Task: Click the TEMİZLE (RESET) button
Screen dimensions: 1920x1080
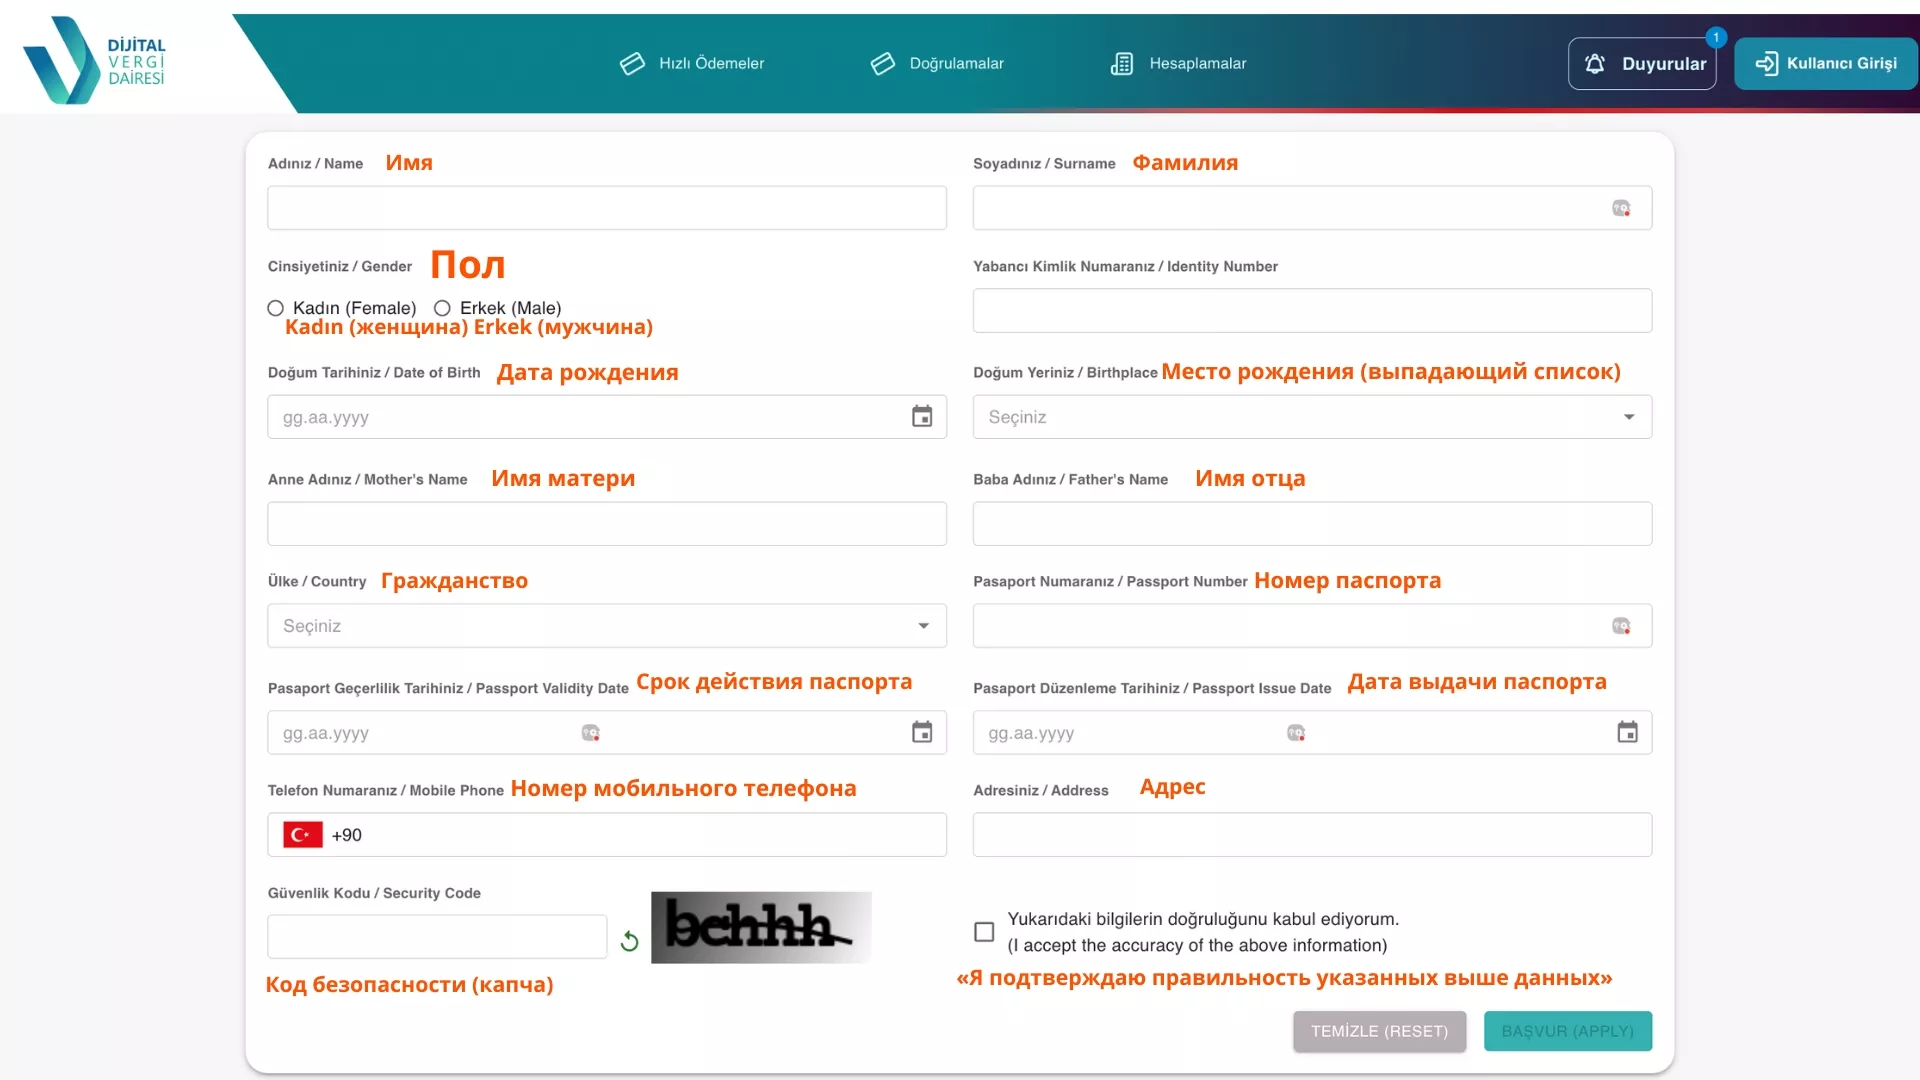Action: click(x=1379, y=1031)
